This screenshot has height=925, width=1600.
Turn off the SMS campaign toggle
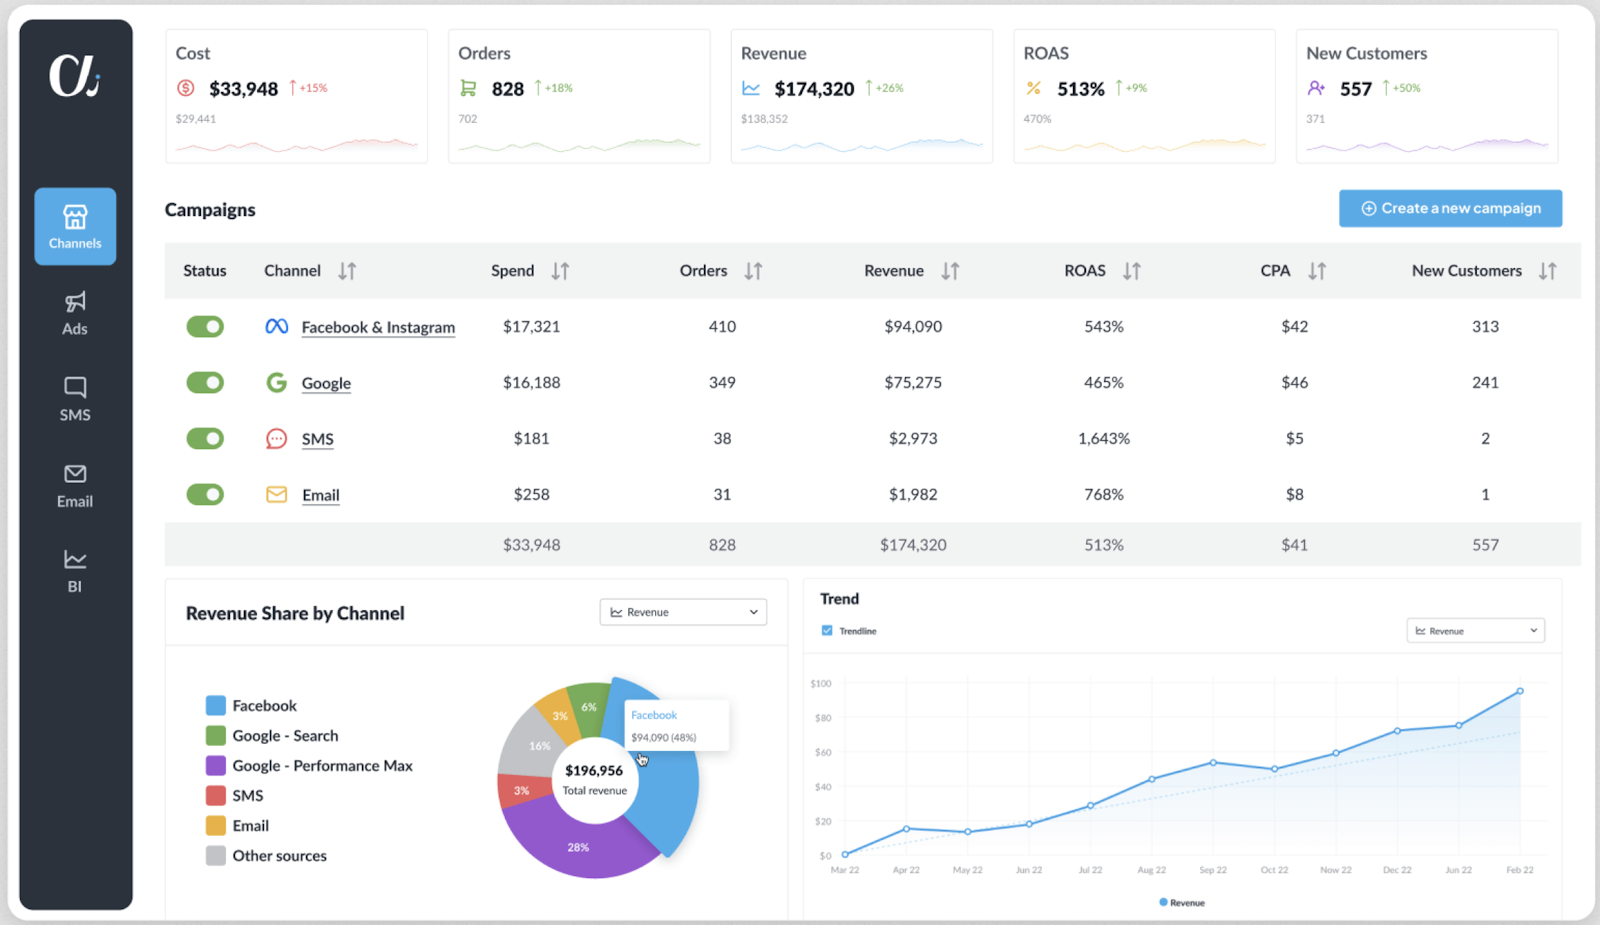pos(205,439)
